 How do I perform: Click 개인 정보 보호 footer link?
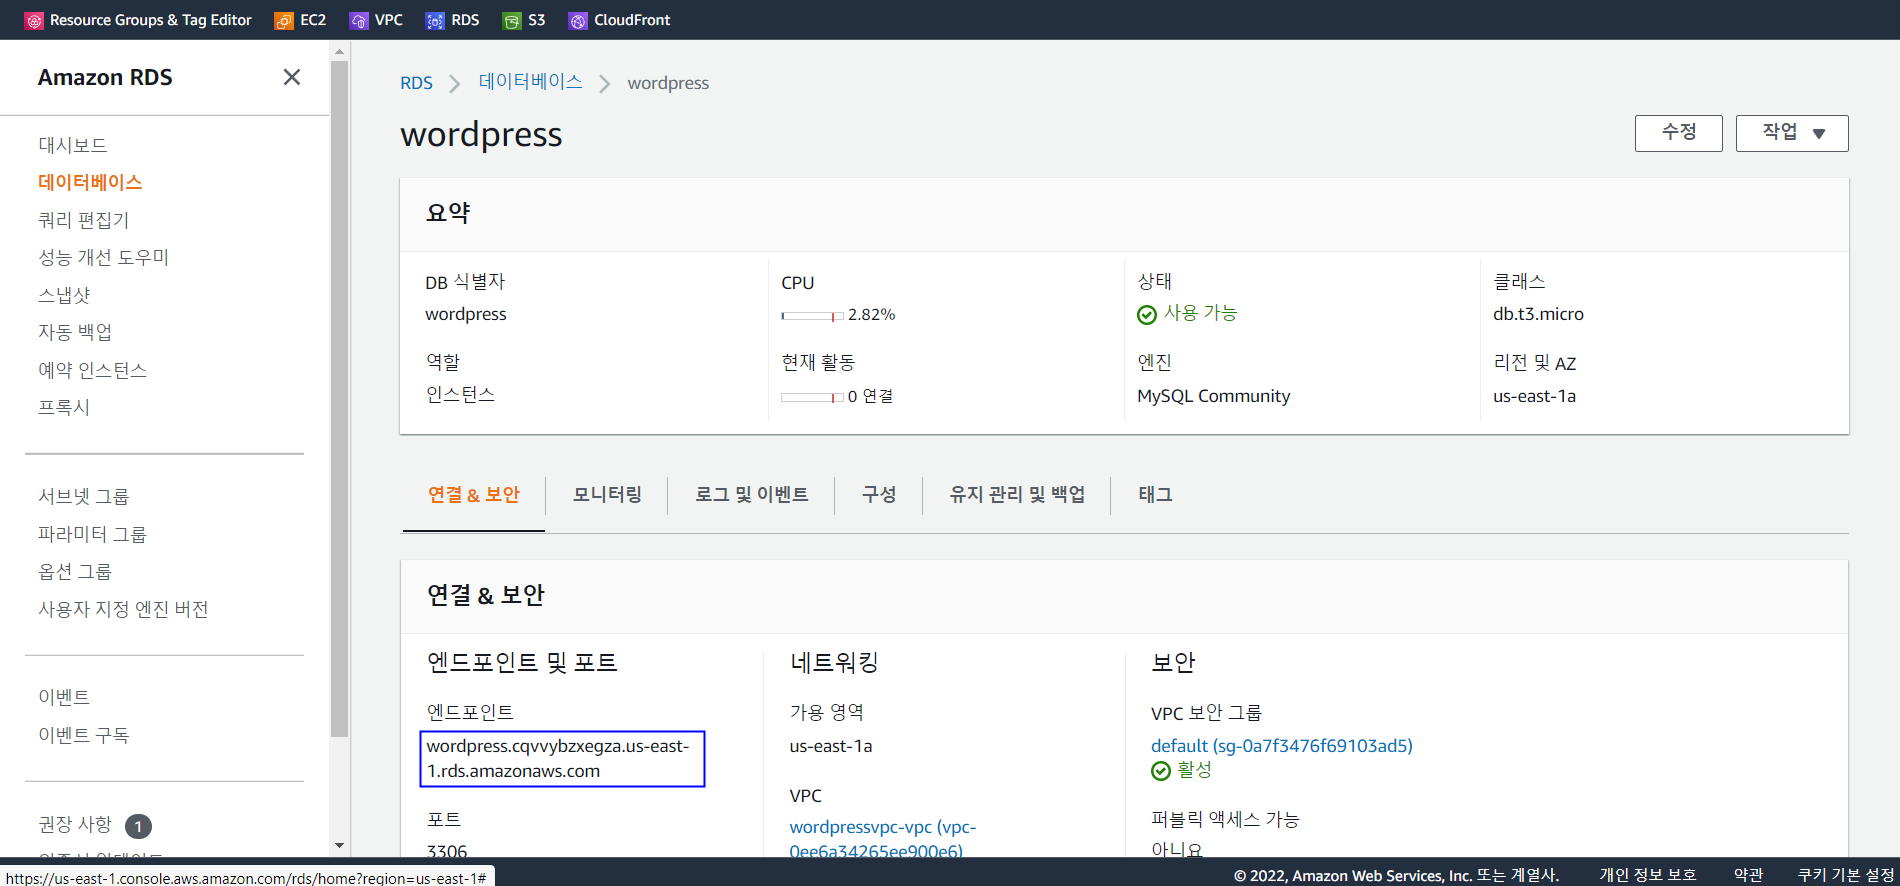pyautogui.click(x=1648, y=875)
